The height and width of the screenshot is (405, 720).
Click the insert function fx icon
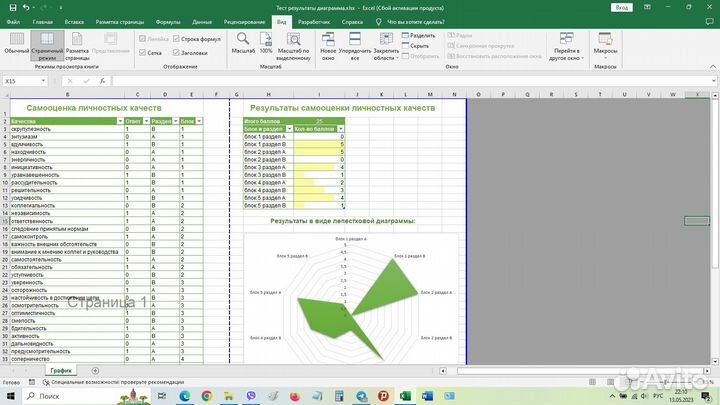(102, 81)
